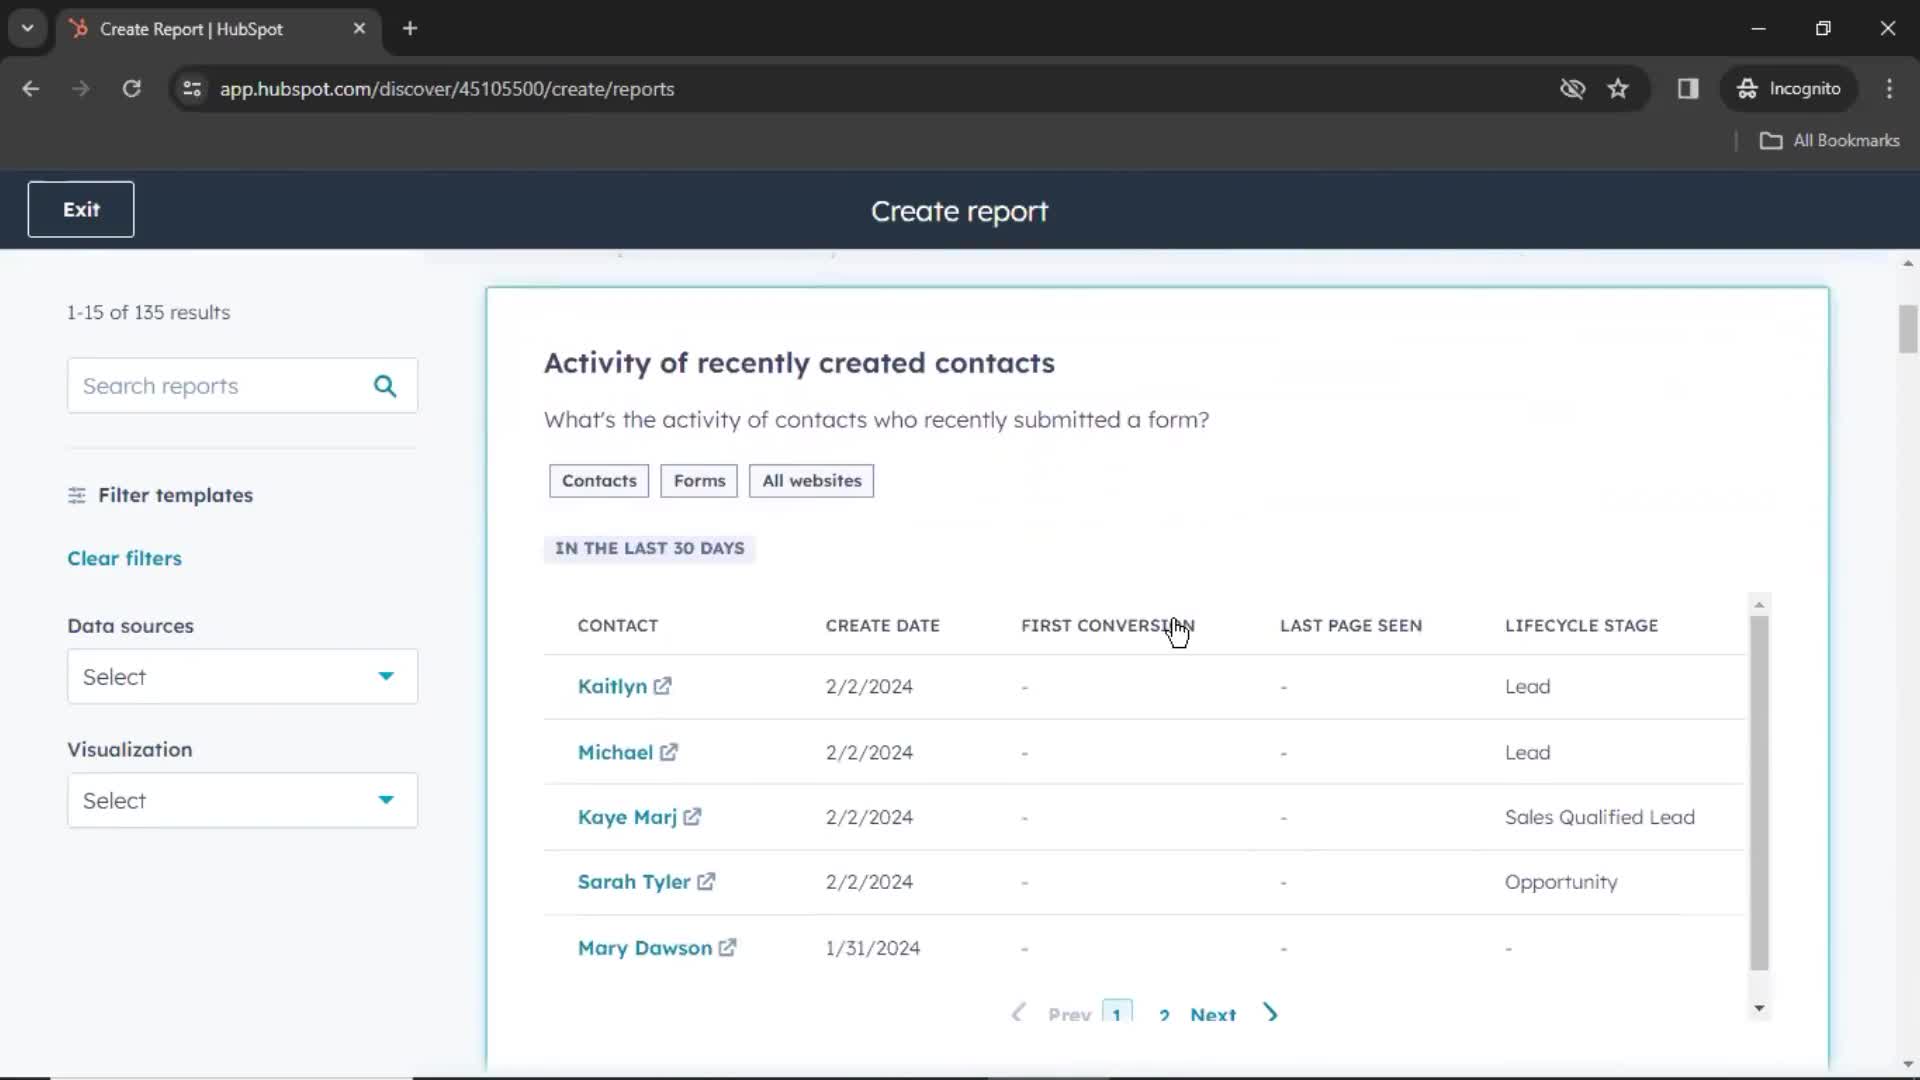The height and width of the screenshot is (1080, 1920).
Task: Select the All websites filter tag
Action: (x=811, y=479)
